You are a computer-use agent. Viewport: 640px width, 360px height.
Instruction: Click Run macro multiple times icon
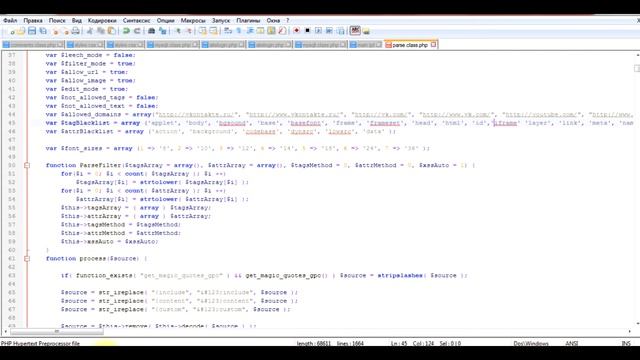coord(329,31)
